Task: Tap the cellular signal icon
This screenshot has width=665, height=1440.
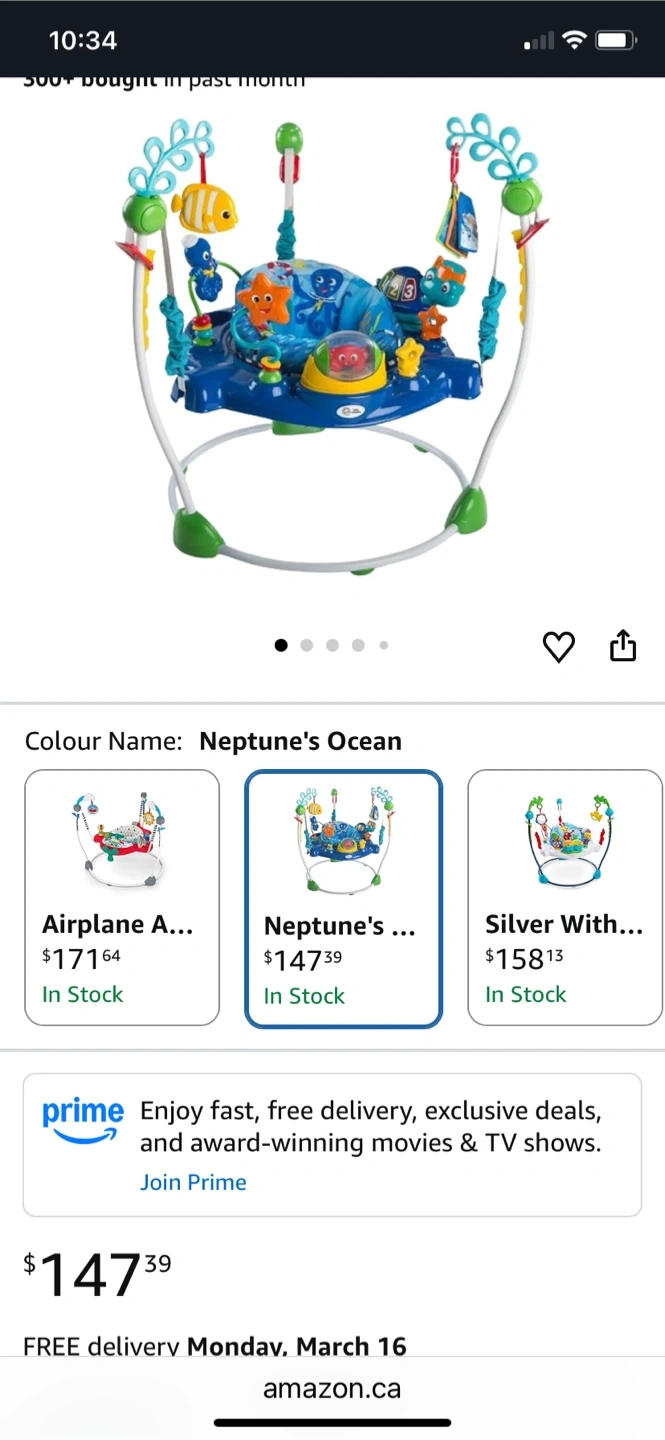Action: (x=538, y=41)
